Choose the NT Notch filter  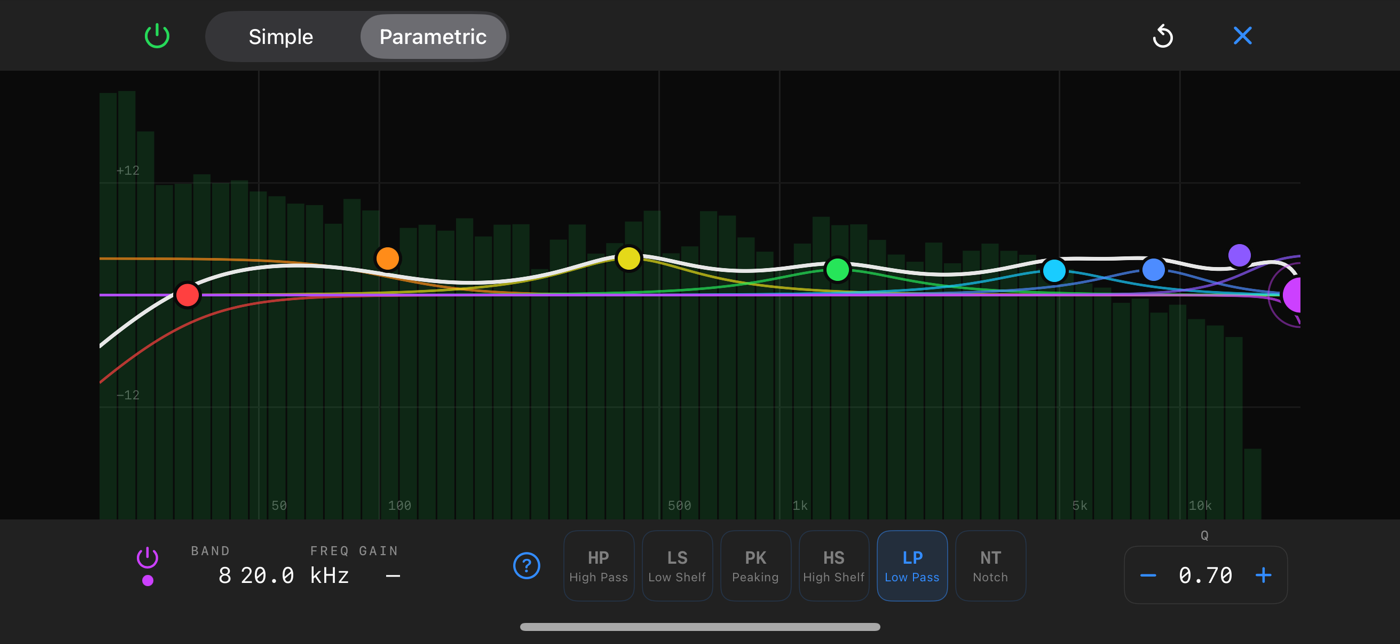tap(990, 566)
